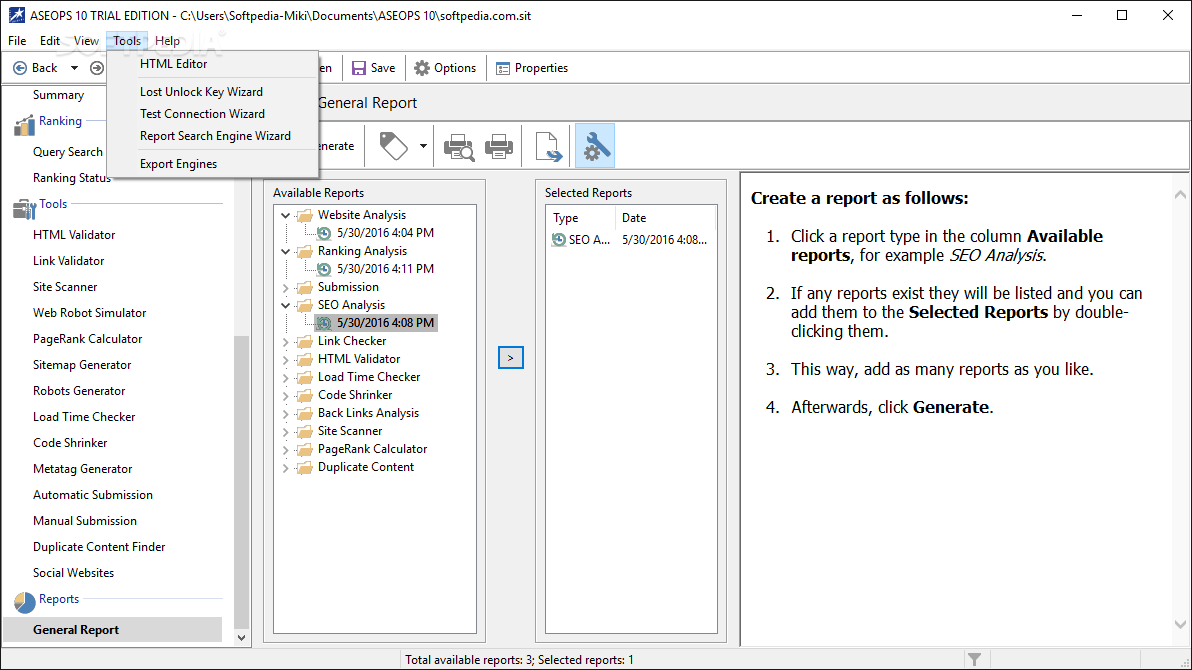Viewport: 1192px width, 670px height.
Task: Choose Lost Unlock Key Wizard
Action: [201, 92]
